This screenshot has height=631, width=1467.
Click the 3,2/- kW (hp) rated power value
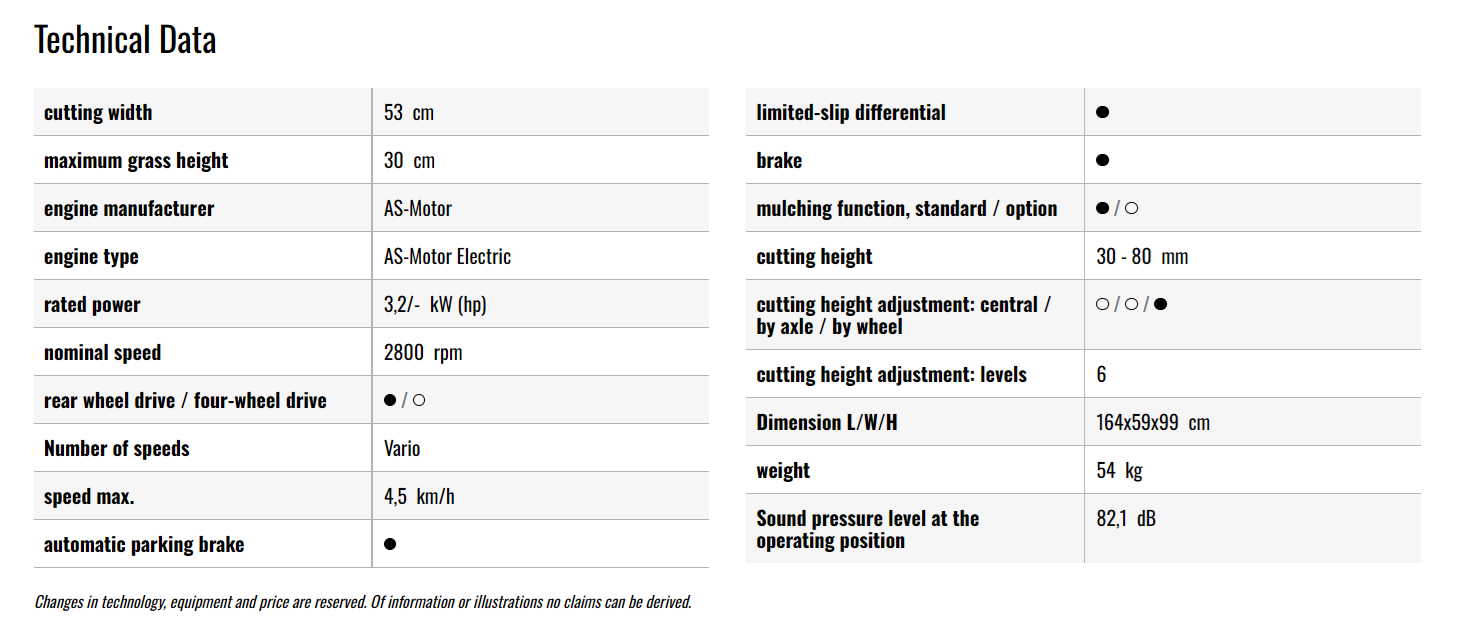pyautogui.click(x=435, y=304)
